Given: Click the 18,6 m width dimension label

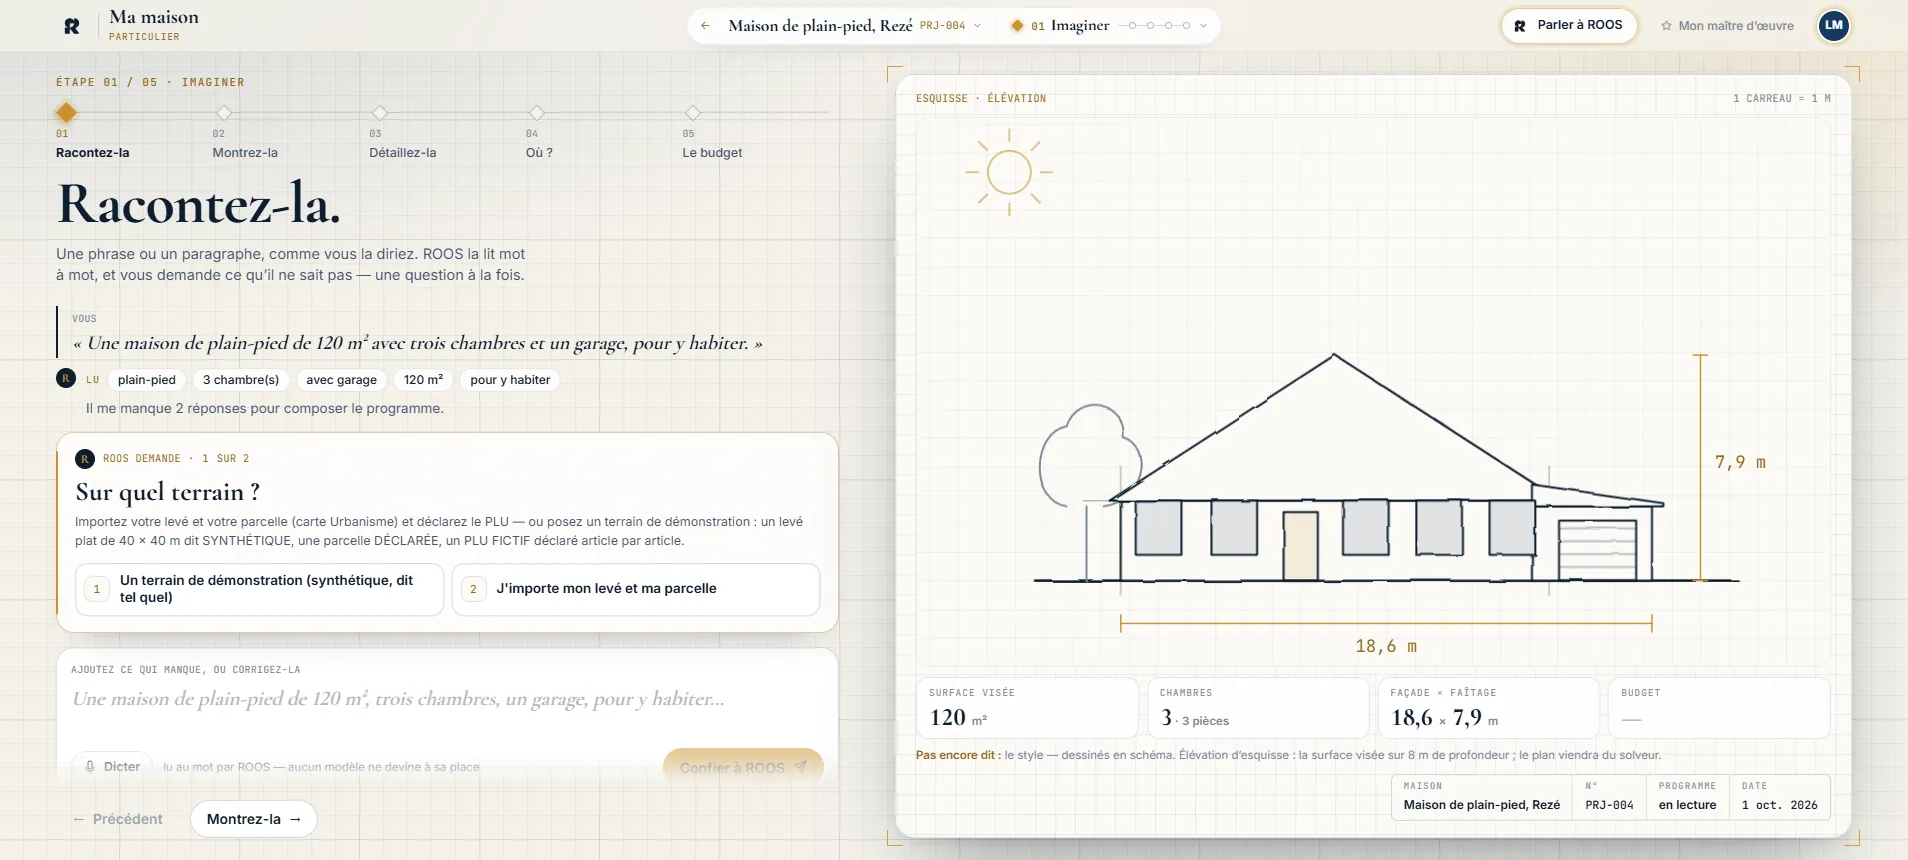Looking at the screenshot, I should click(x=1386, y=647).
